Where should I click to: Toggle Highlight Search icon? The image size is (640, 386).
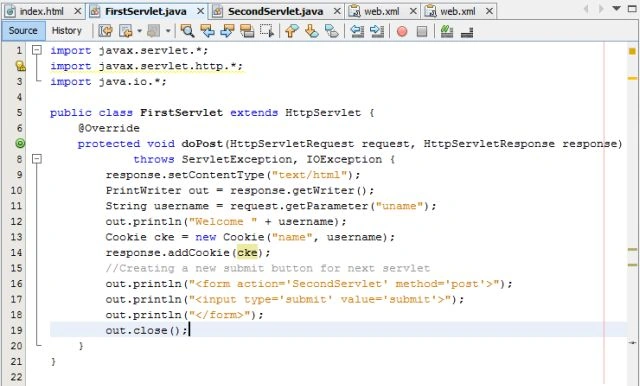[x=247, y=31]
